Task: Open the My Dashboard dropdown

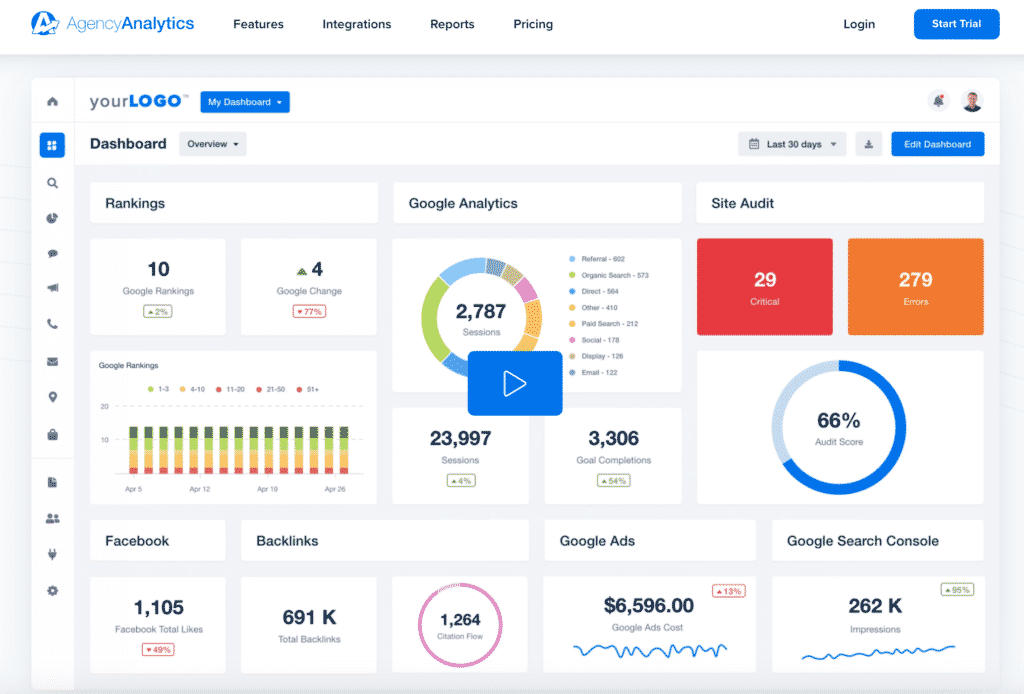Action: pyautogui.click(x=244, y=101)
